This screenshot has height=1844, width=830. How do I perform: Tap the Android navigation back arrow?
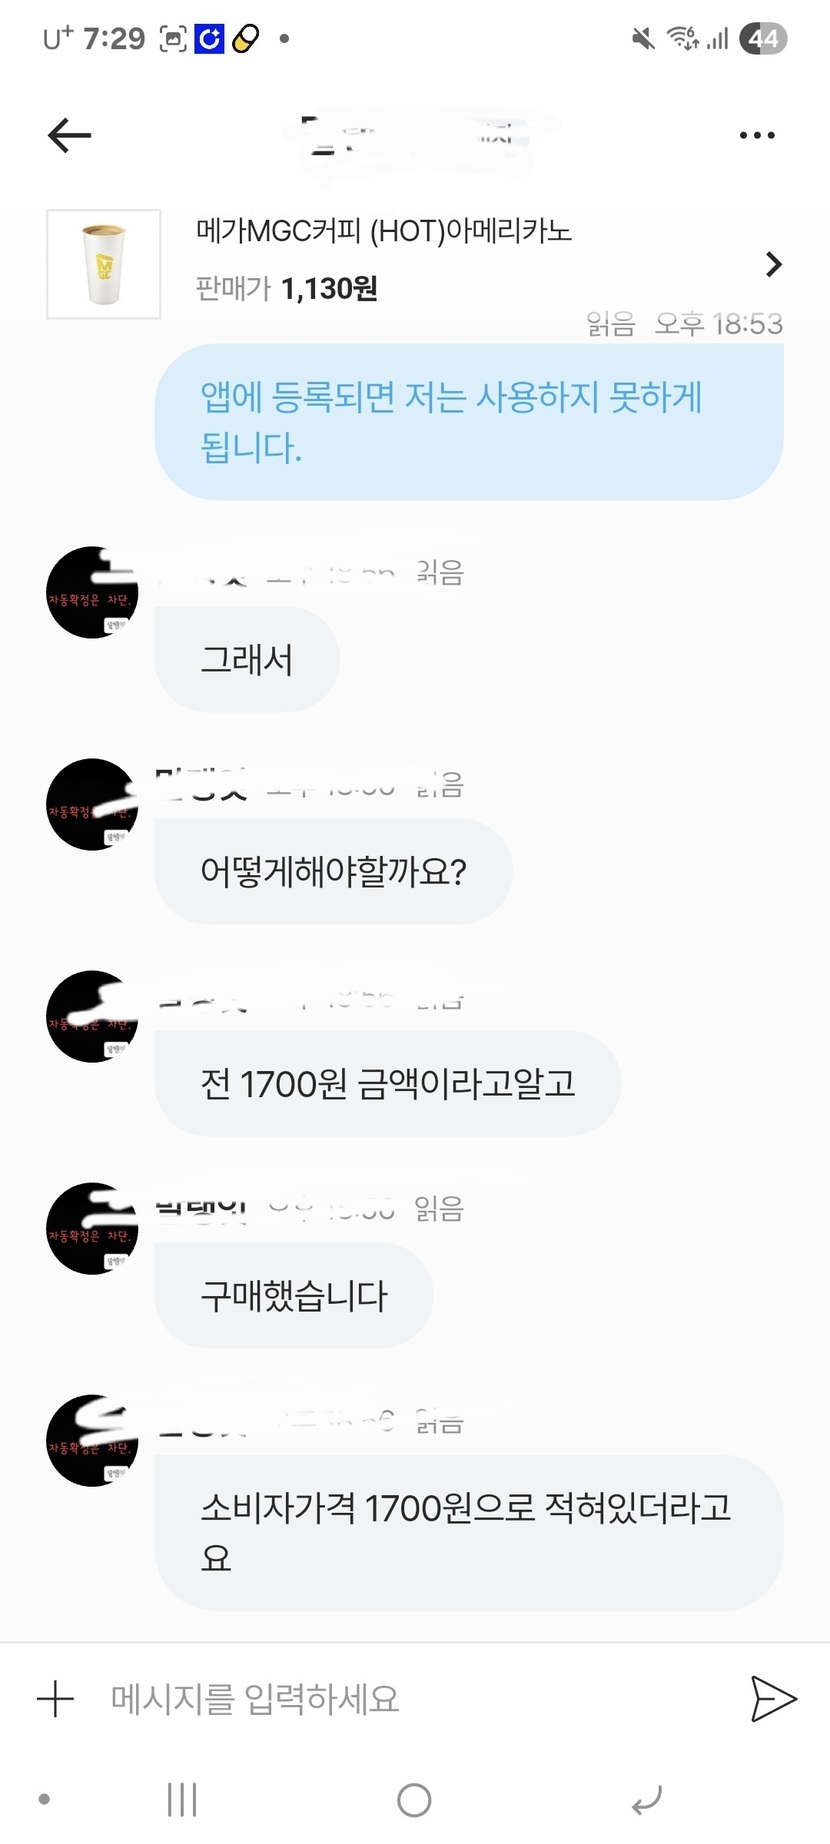coord(647,1800)
